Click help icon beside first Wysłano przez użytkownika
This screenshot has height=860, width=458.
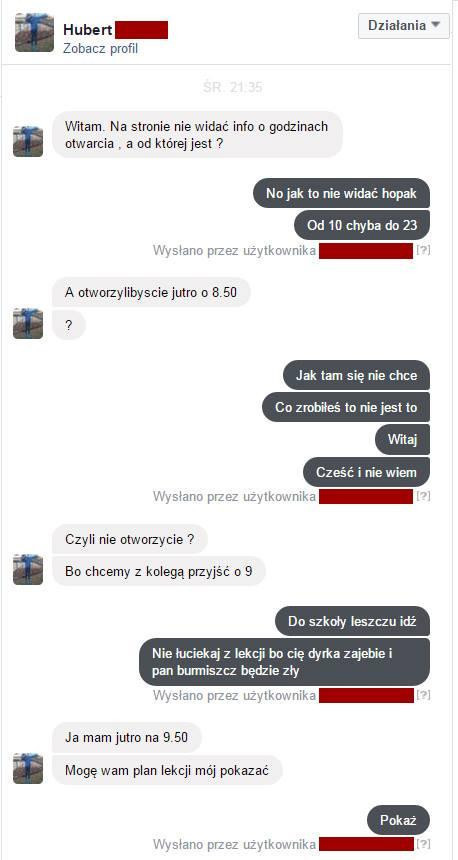423,251
